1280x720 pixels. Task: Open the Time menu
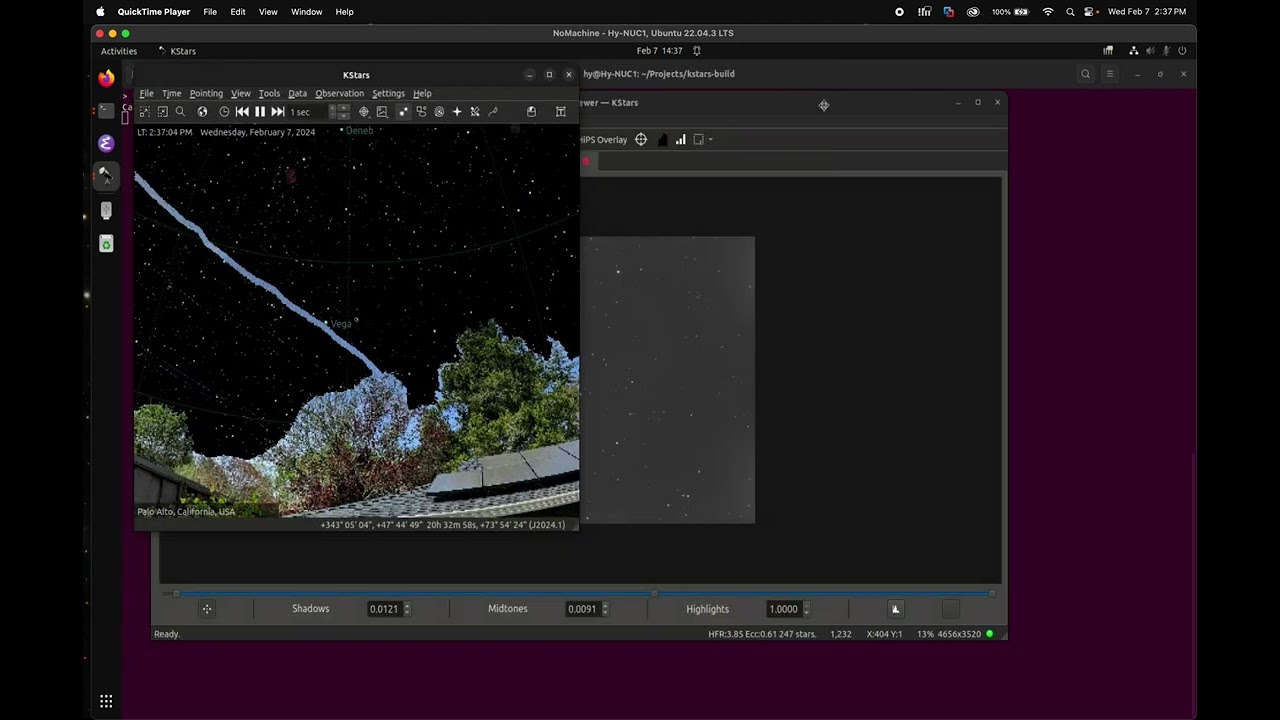click(172, 93)
